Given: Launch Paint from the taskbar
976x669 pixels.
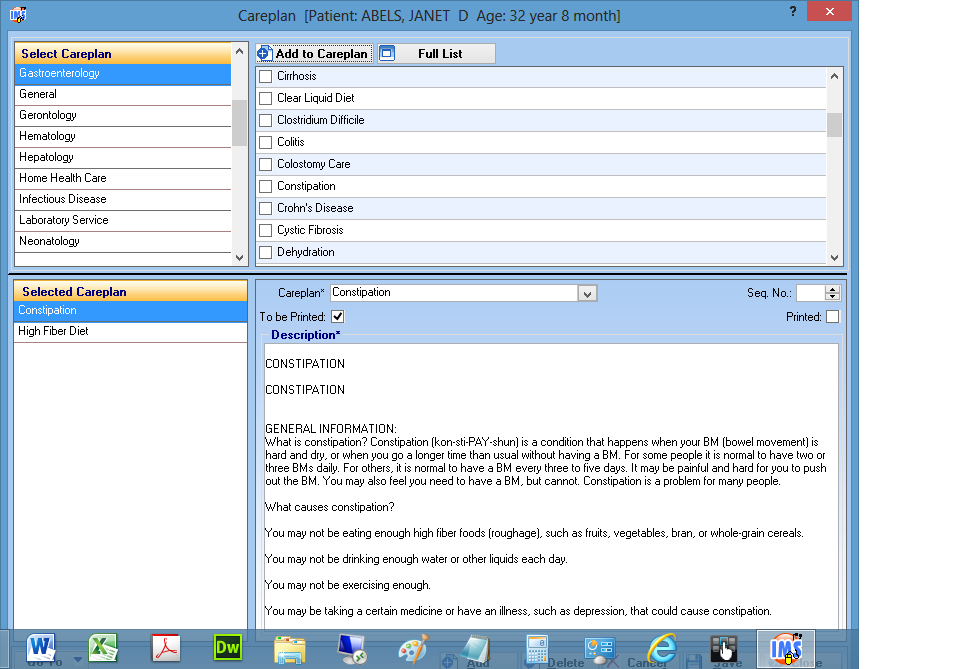Looking at the screenshot, I should [x=413, y=648].
